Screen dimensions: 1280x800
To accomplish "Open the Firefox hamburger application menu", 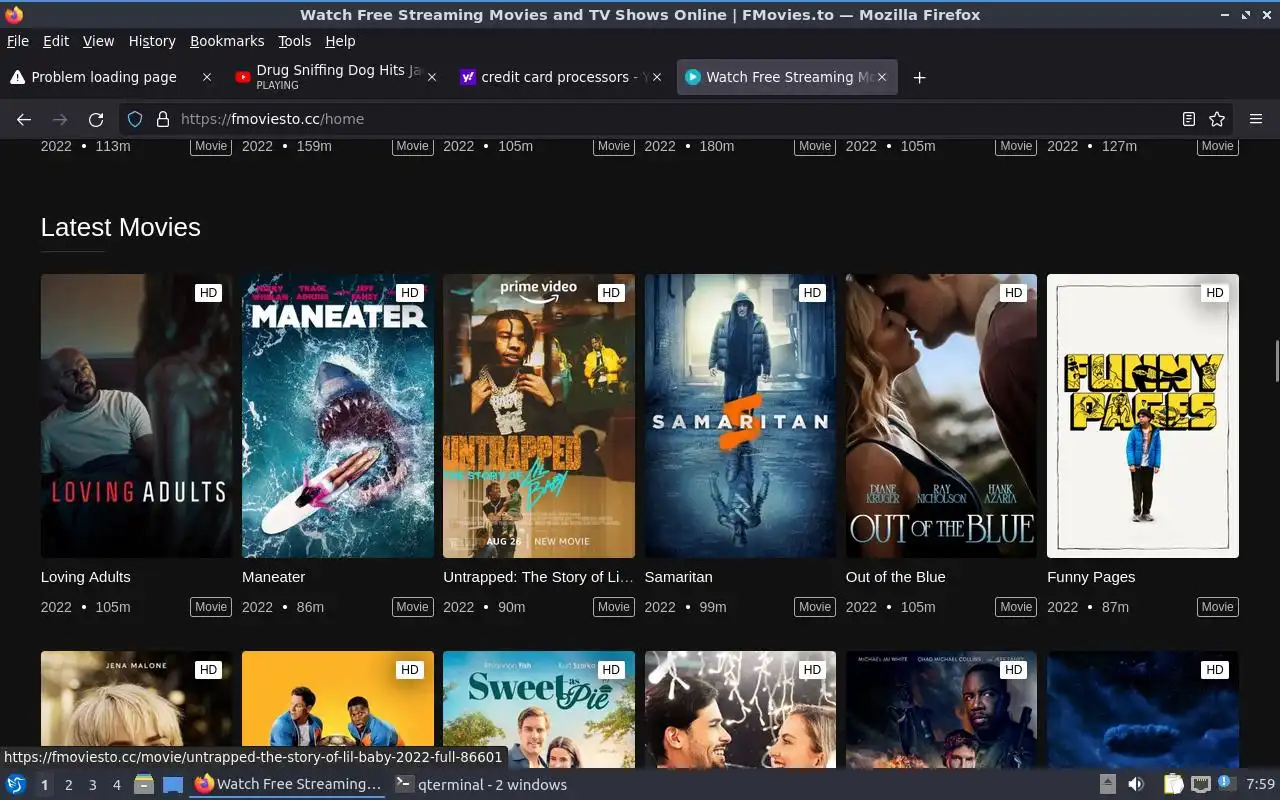I will [x=1256, y=119].
